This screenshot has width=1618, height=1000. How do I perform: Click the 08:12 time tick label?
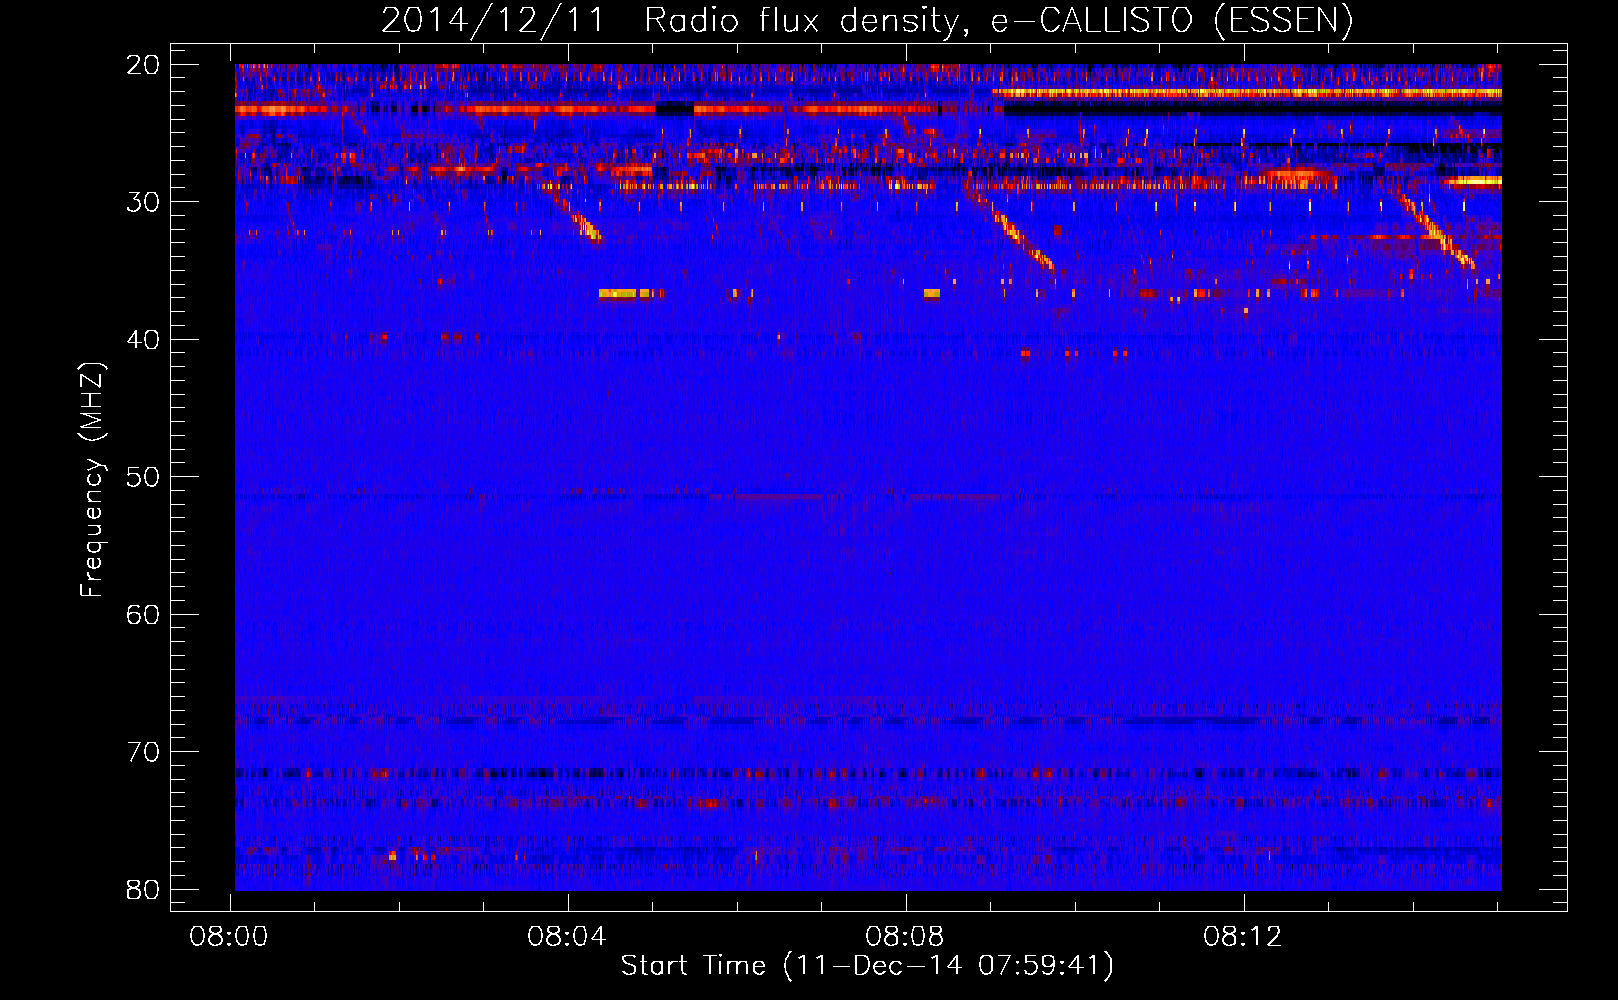[1243, 937]
